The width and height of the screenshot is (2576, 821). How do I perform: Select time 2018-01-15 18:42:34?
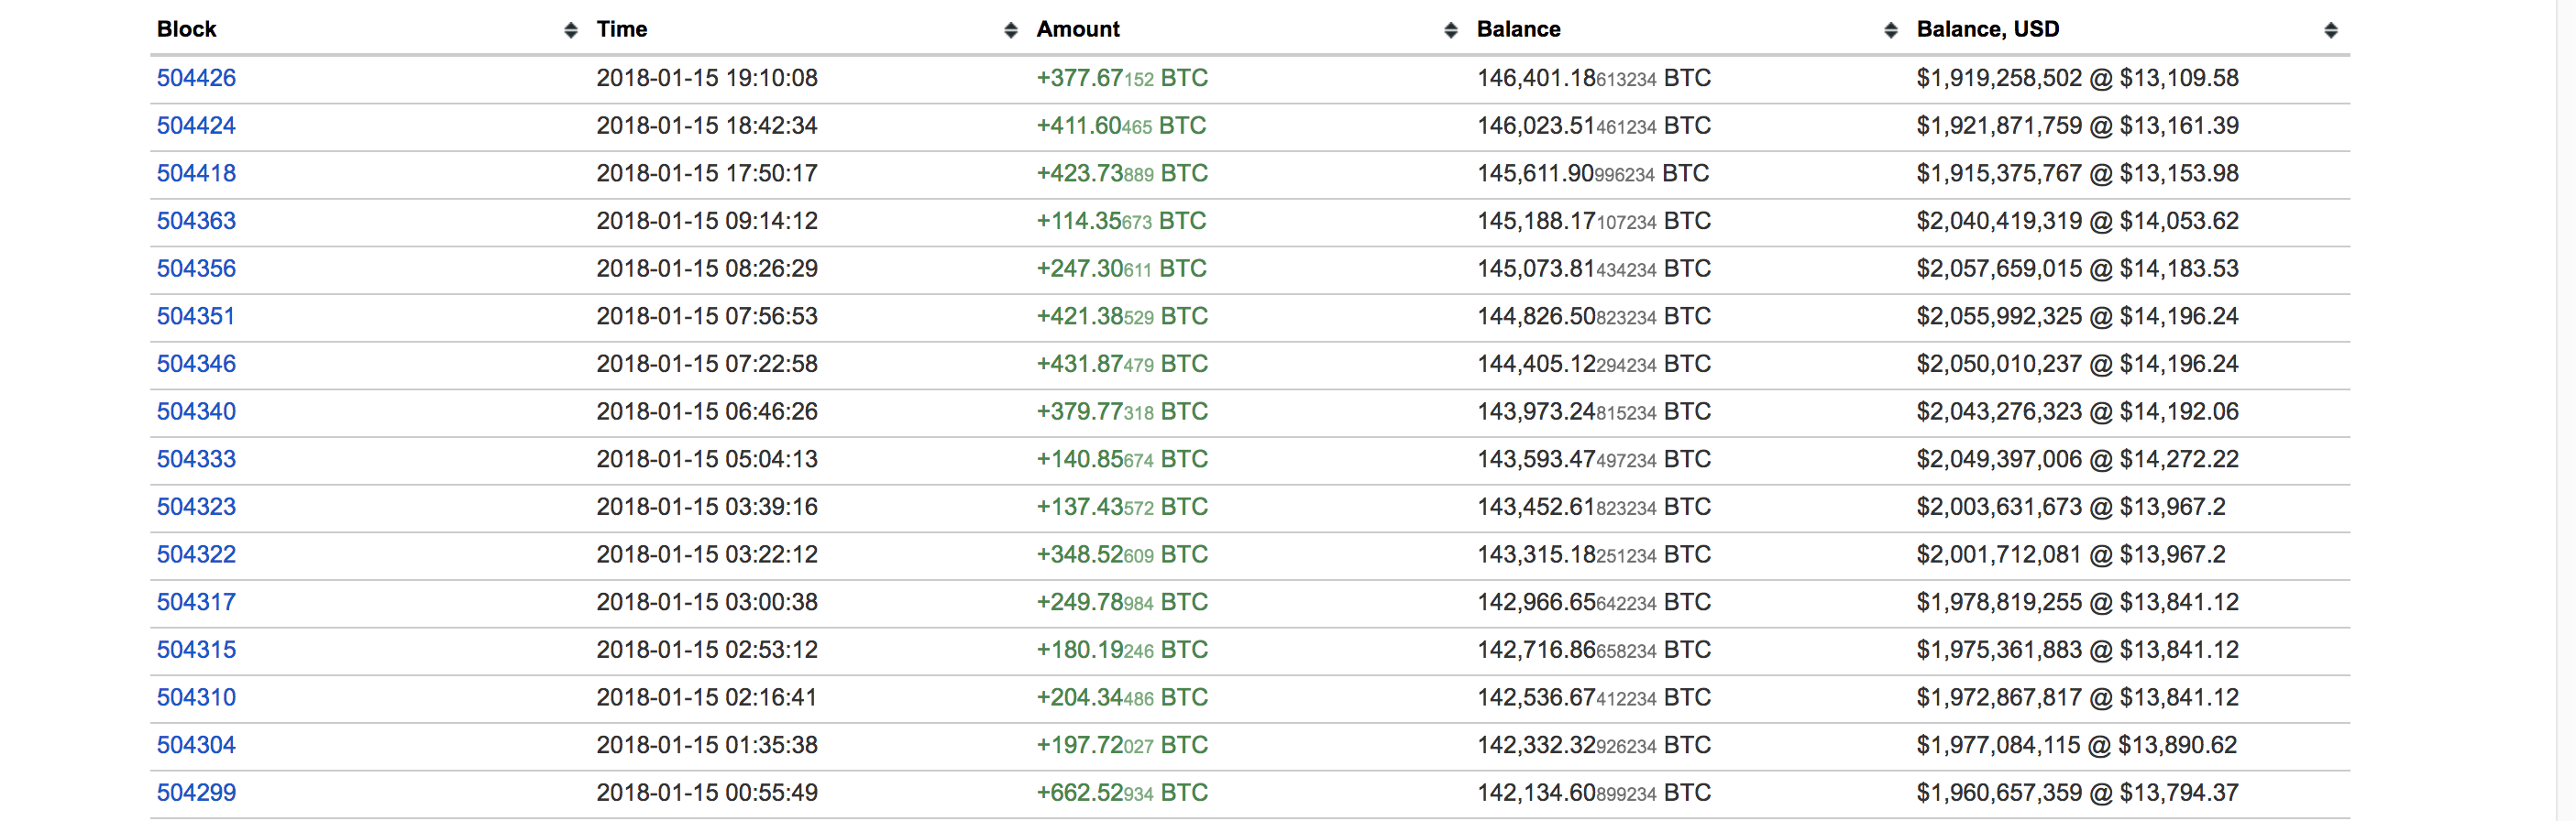707,126
